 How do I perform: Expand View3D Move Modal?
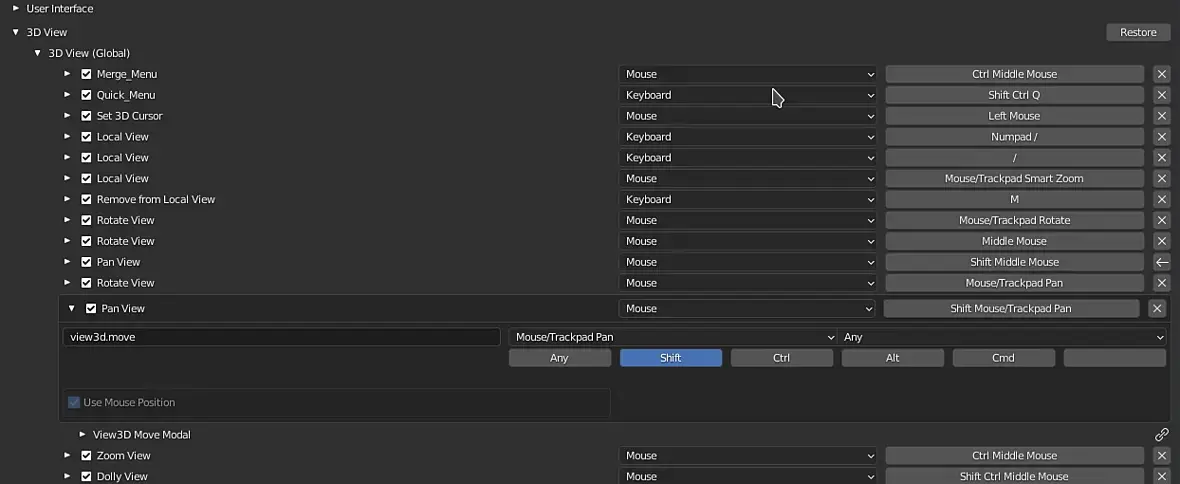[82, 434]
